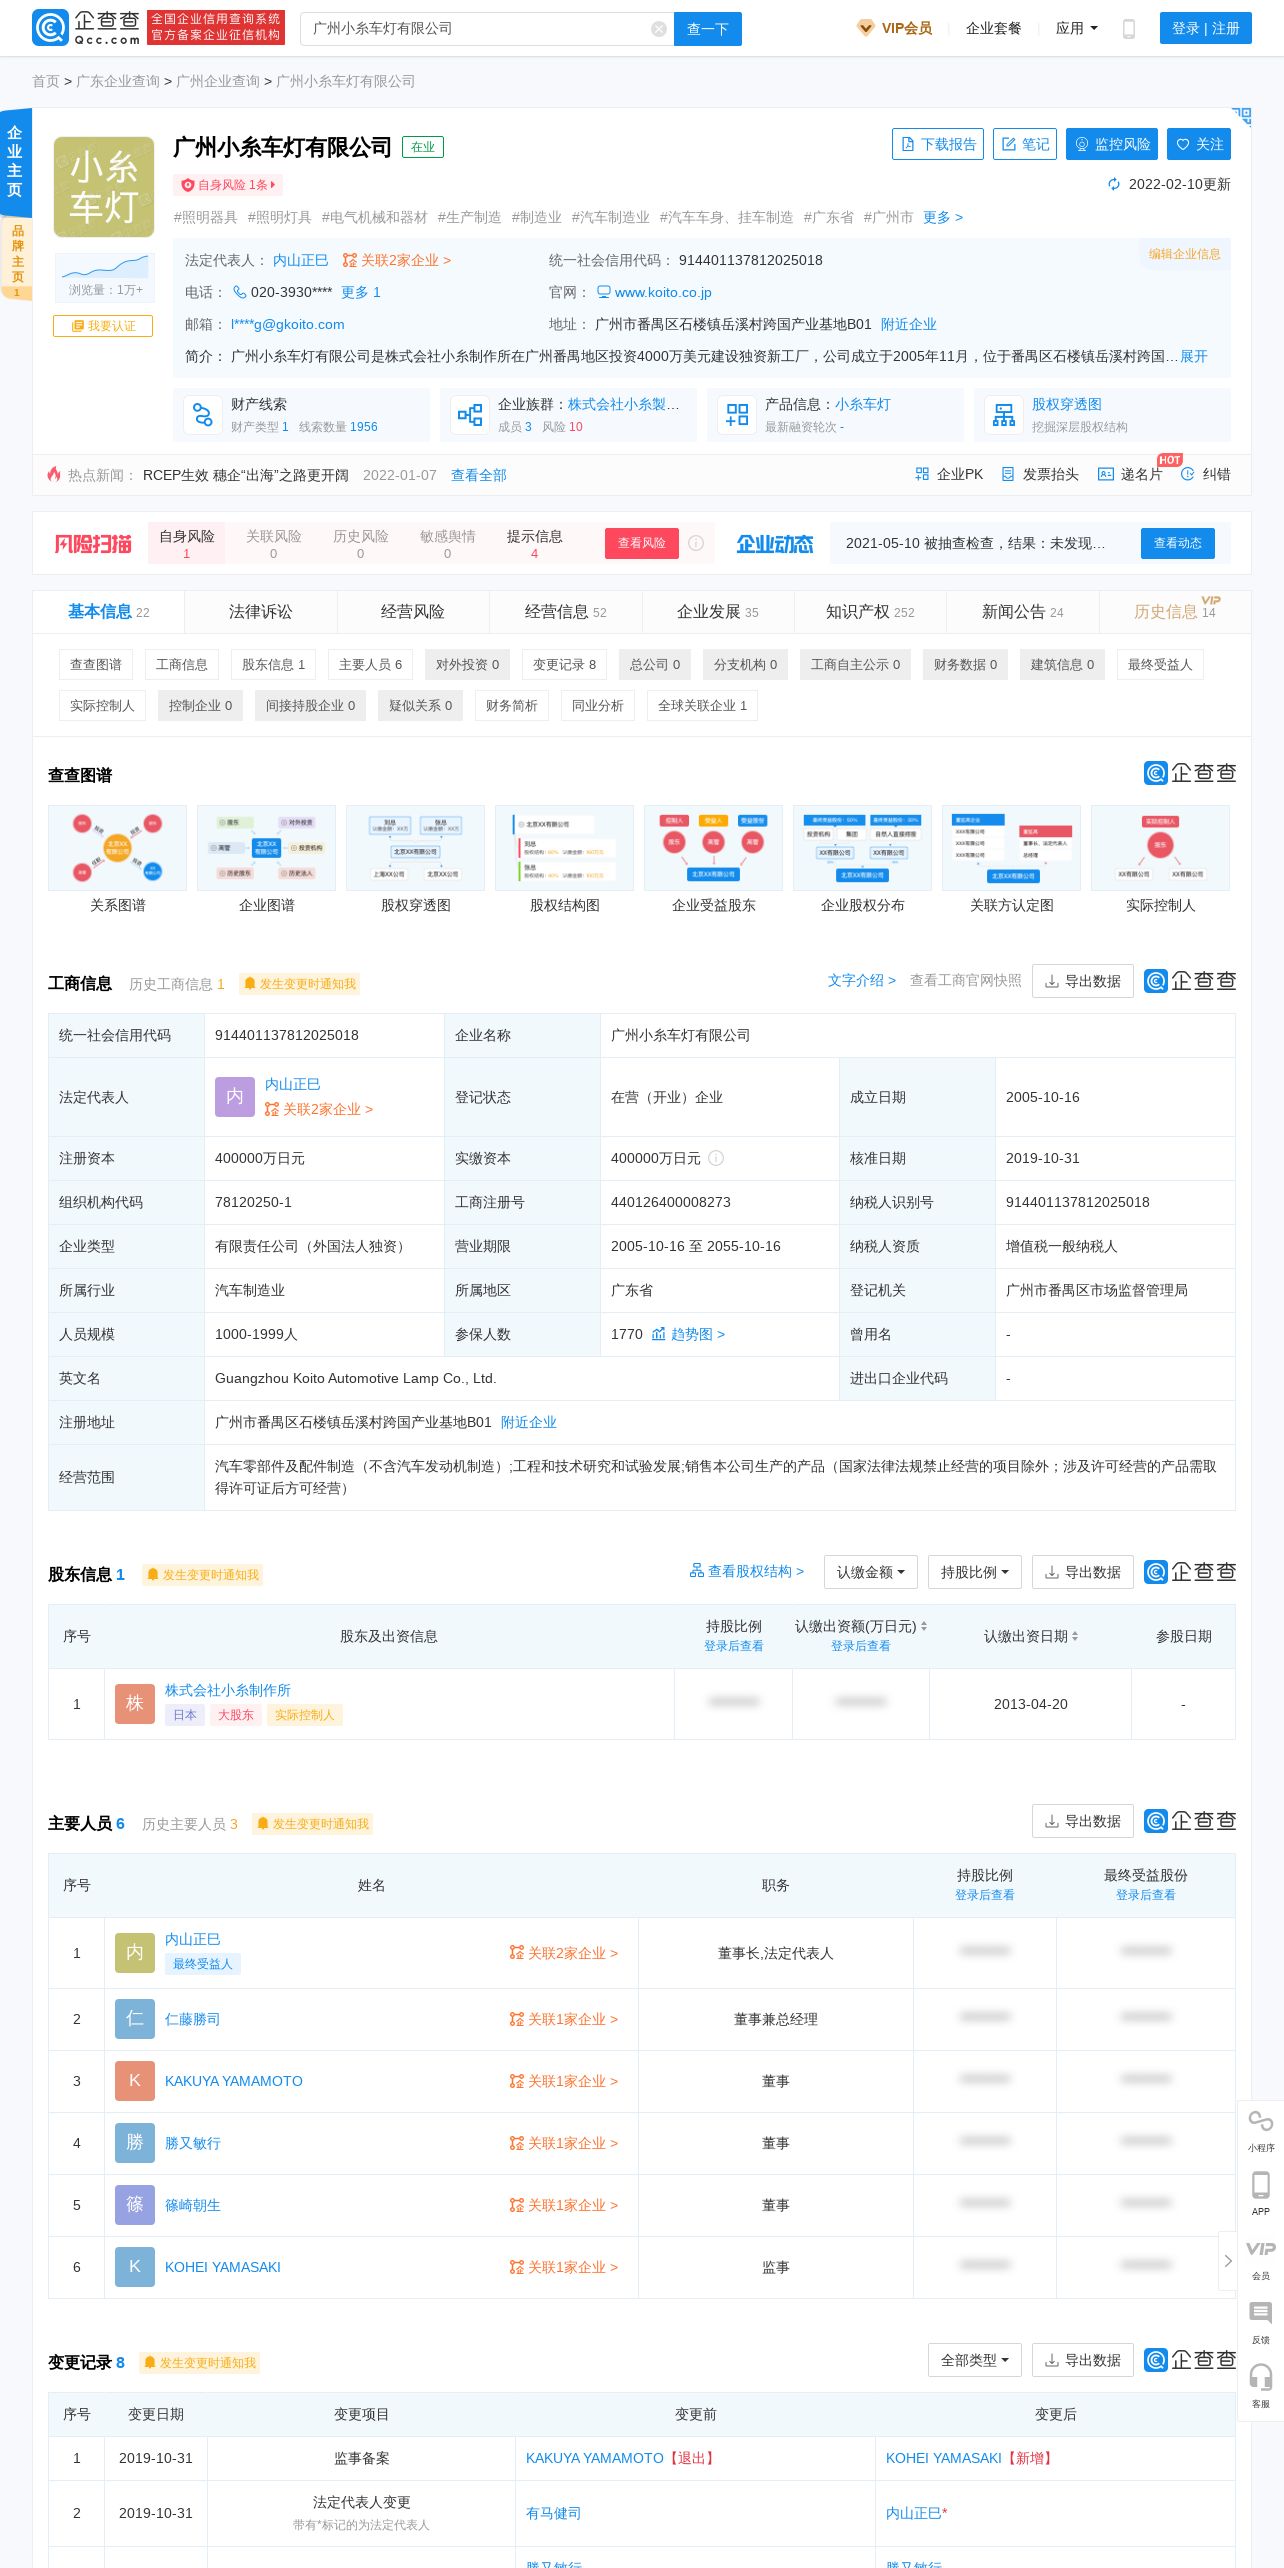Switch to 法律诉讼 tab
Screen dimensions: 1284x2568
(x=261, y=612)
